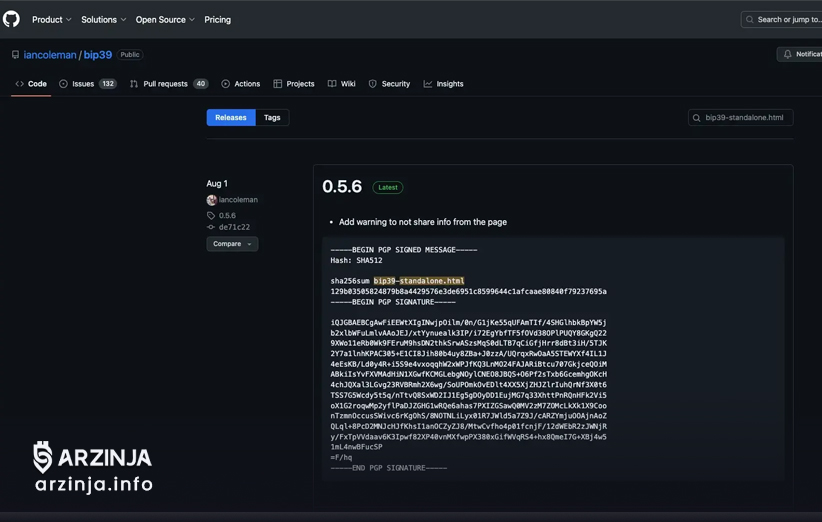The width and height of the screenshot is (822, 522).
Task: Click the repository icon beside iancoleman
Action: click(15, 55)
